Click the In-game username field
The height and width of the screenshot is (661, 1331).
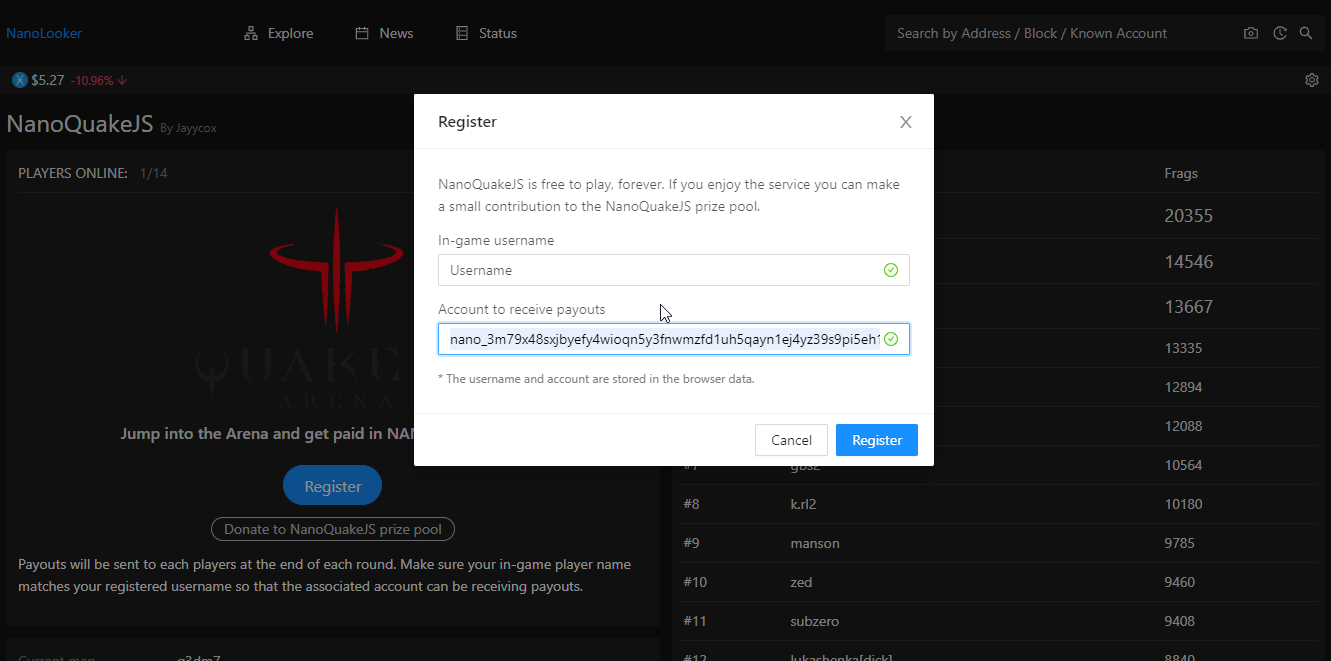[673, 270]
